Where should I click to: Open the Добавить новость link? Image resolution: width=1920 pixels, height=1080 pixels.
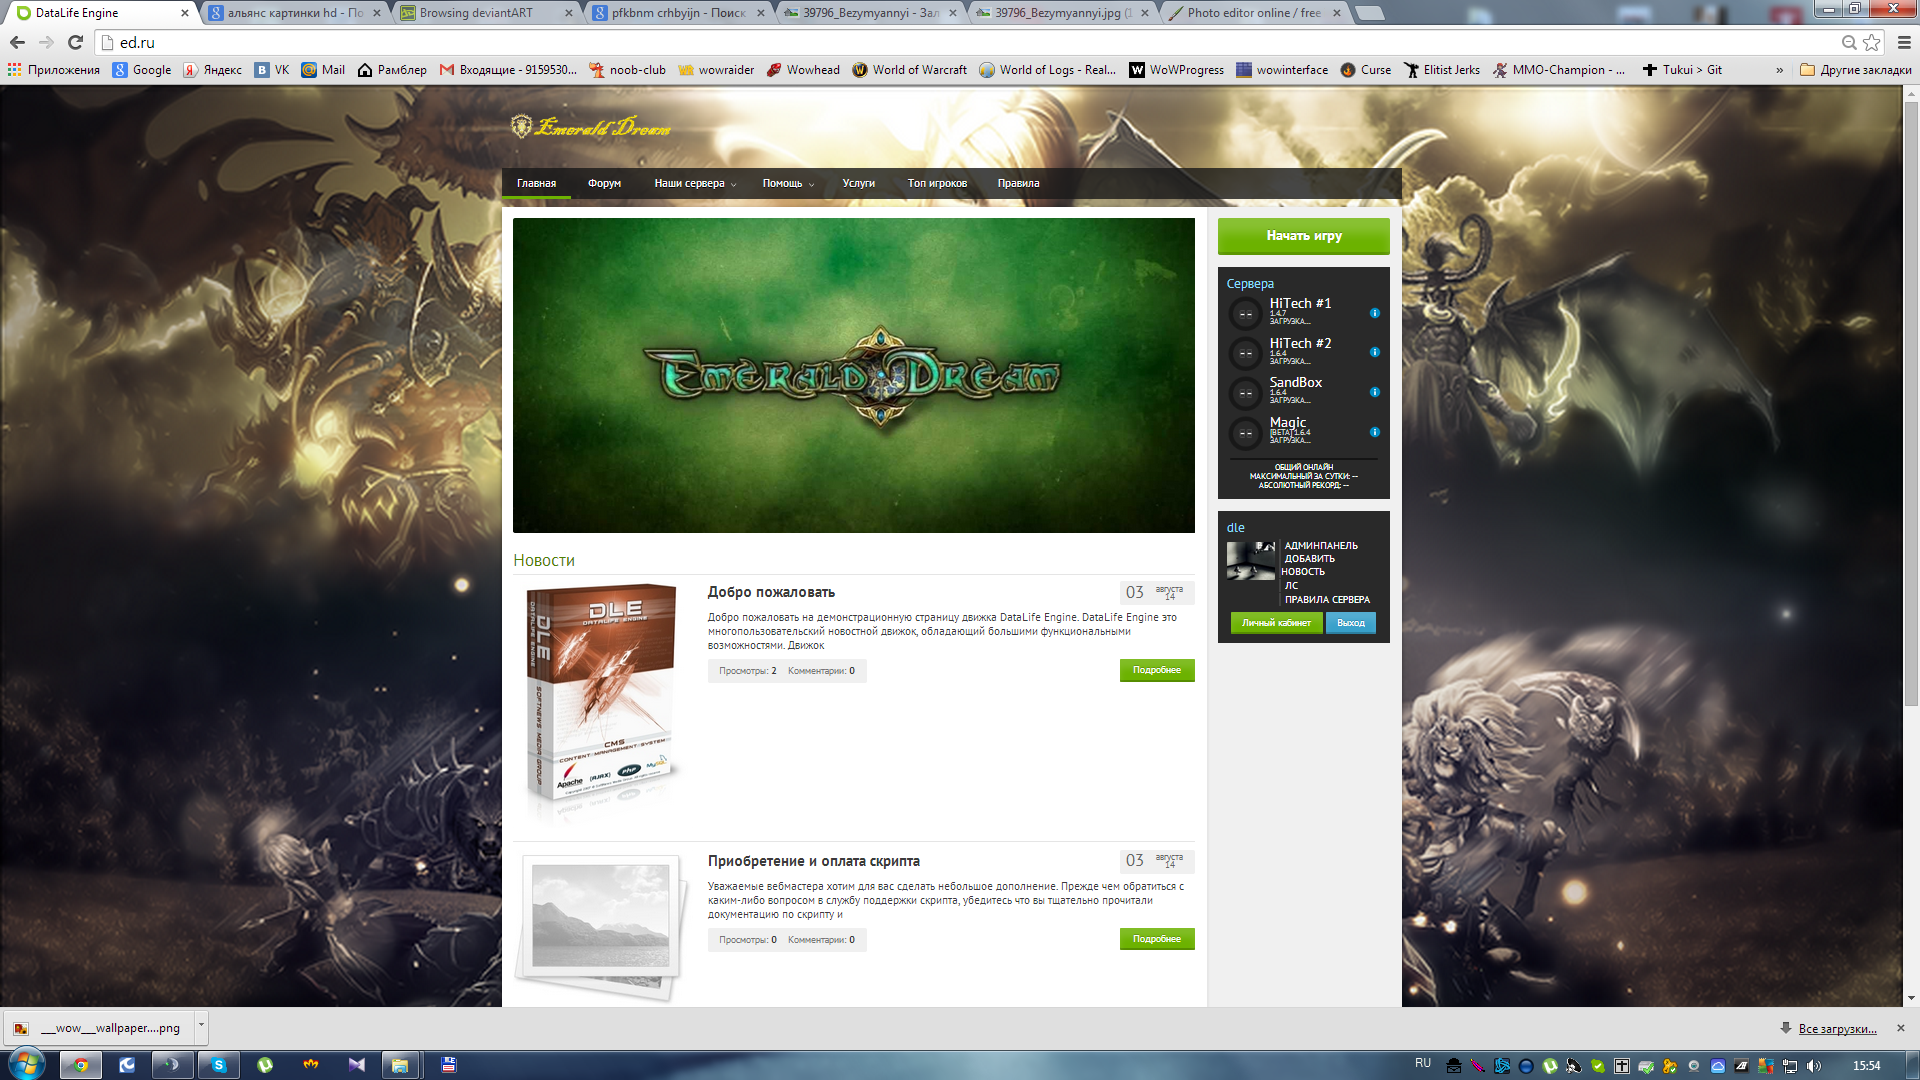pyautogui.click(x=1308, y=565)
